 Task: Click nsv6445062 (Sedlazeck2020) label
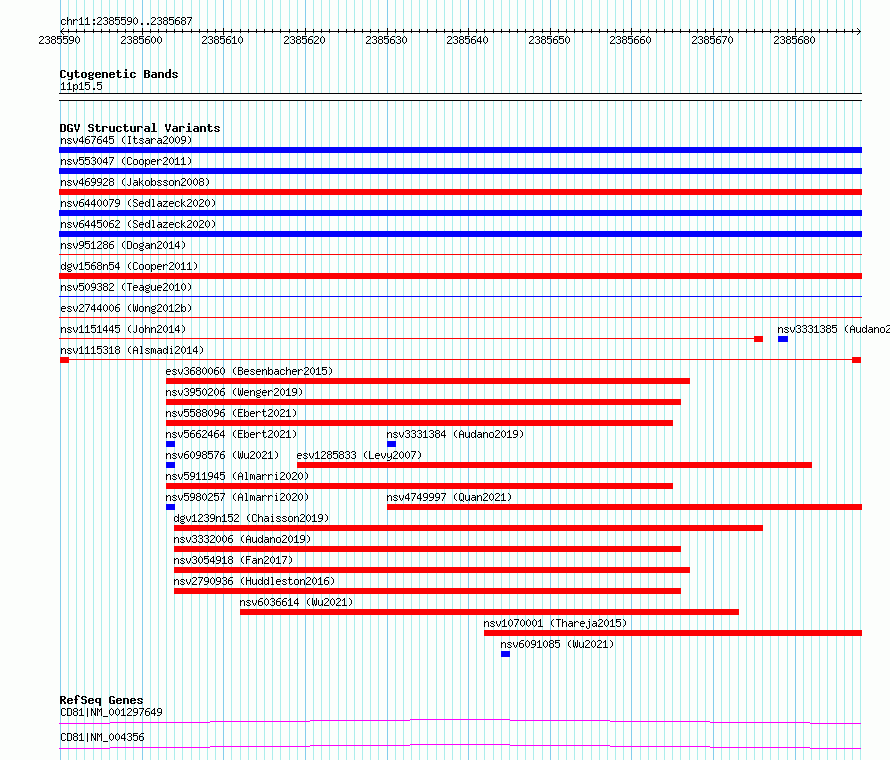[x=138, y=224]
